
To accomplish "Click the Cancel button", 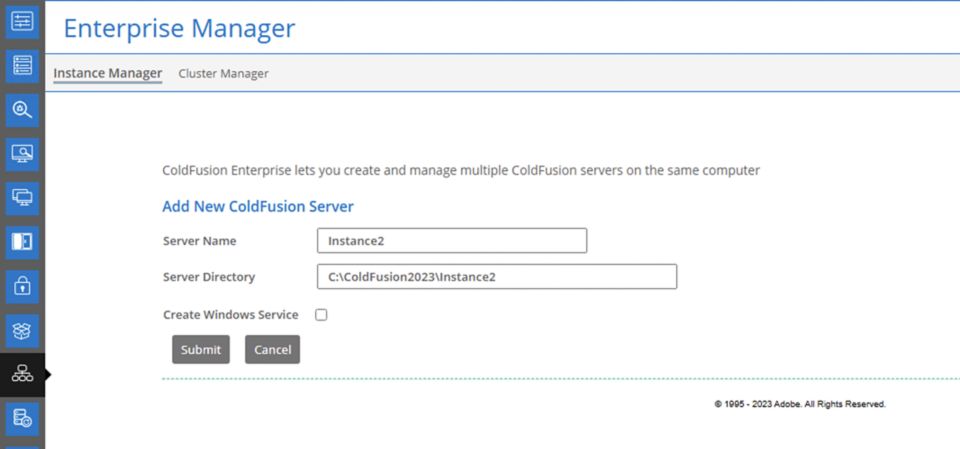I will tap(272, 349).
